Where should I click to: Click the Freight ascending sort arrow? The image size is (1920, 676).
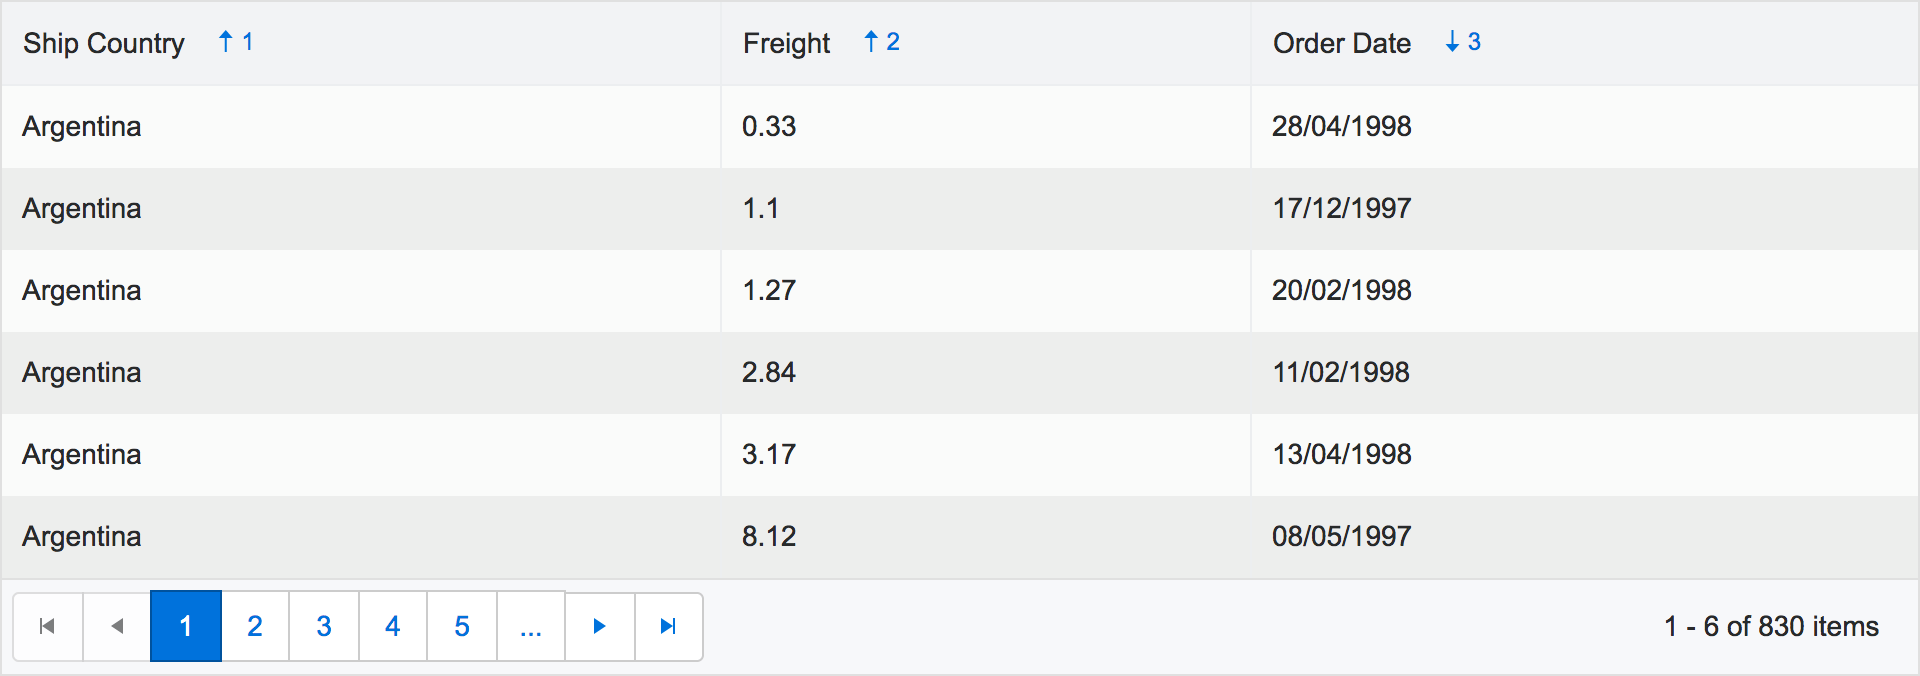coord(871,42)
